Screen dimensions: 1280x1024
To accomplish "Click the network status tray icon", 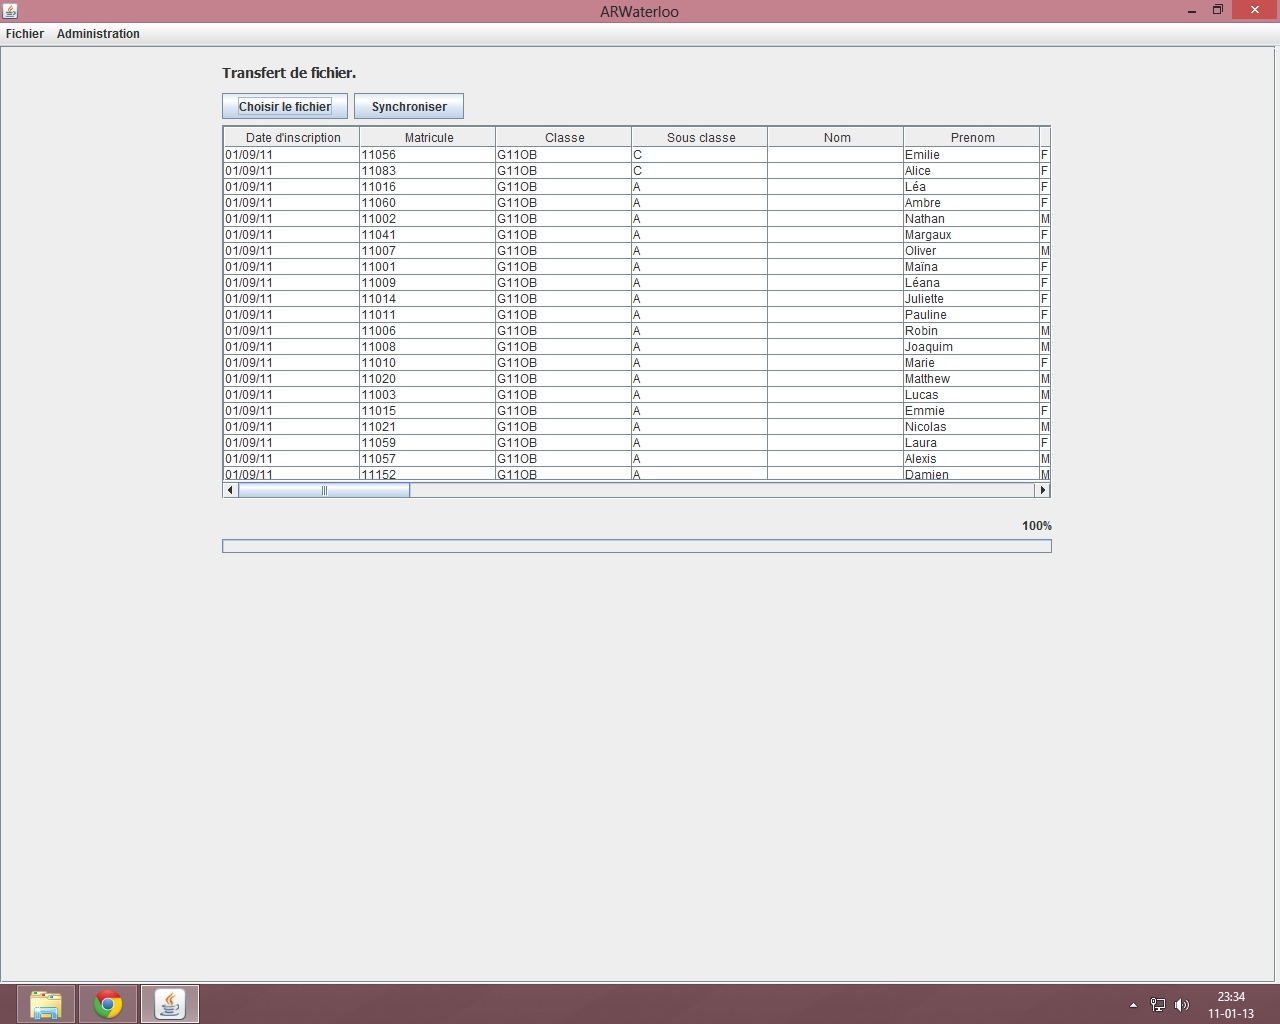I will pyautogui.click(x=1157, y=1005).
